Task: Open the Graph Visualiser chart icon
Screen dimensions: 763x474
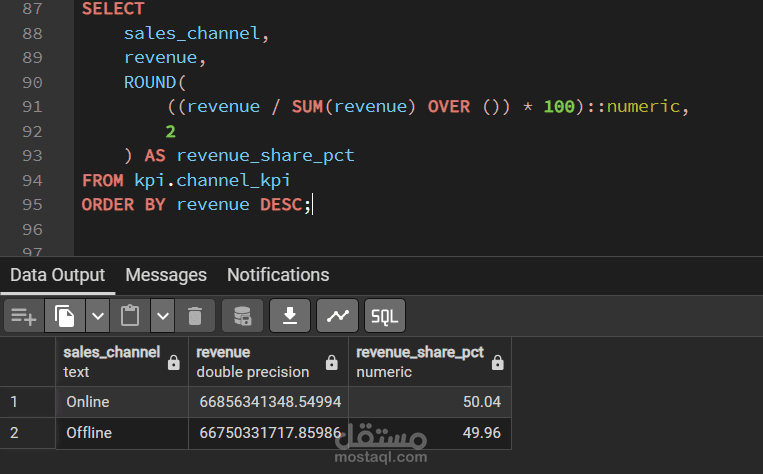Action: coord(337,316)
